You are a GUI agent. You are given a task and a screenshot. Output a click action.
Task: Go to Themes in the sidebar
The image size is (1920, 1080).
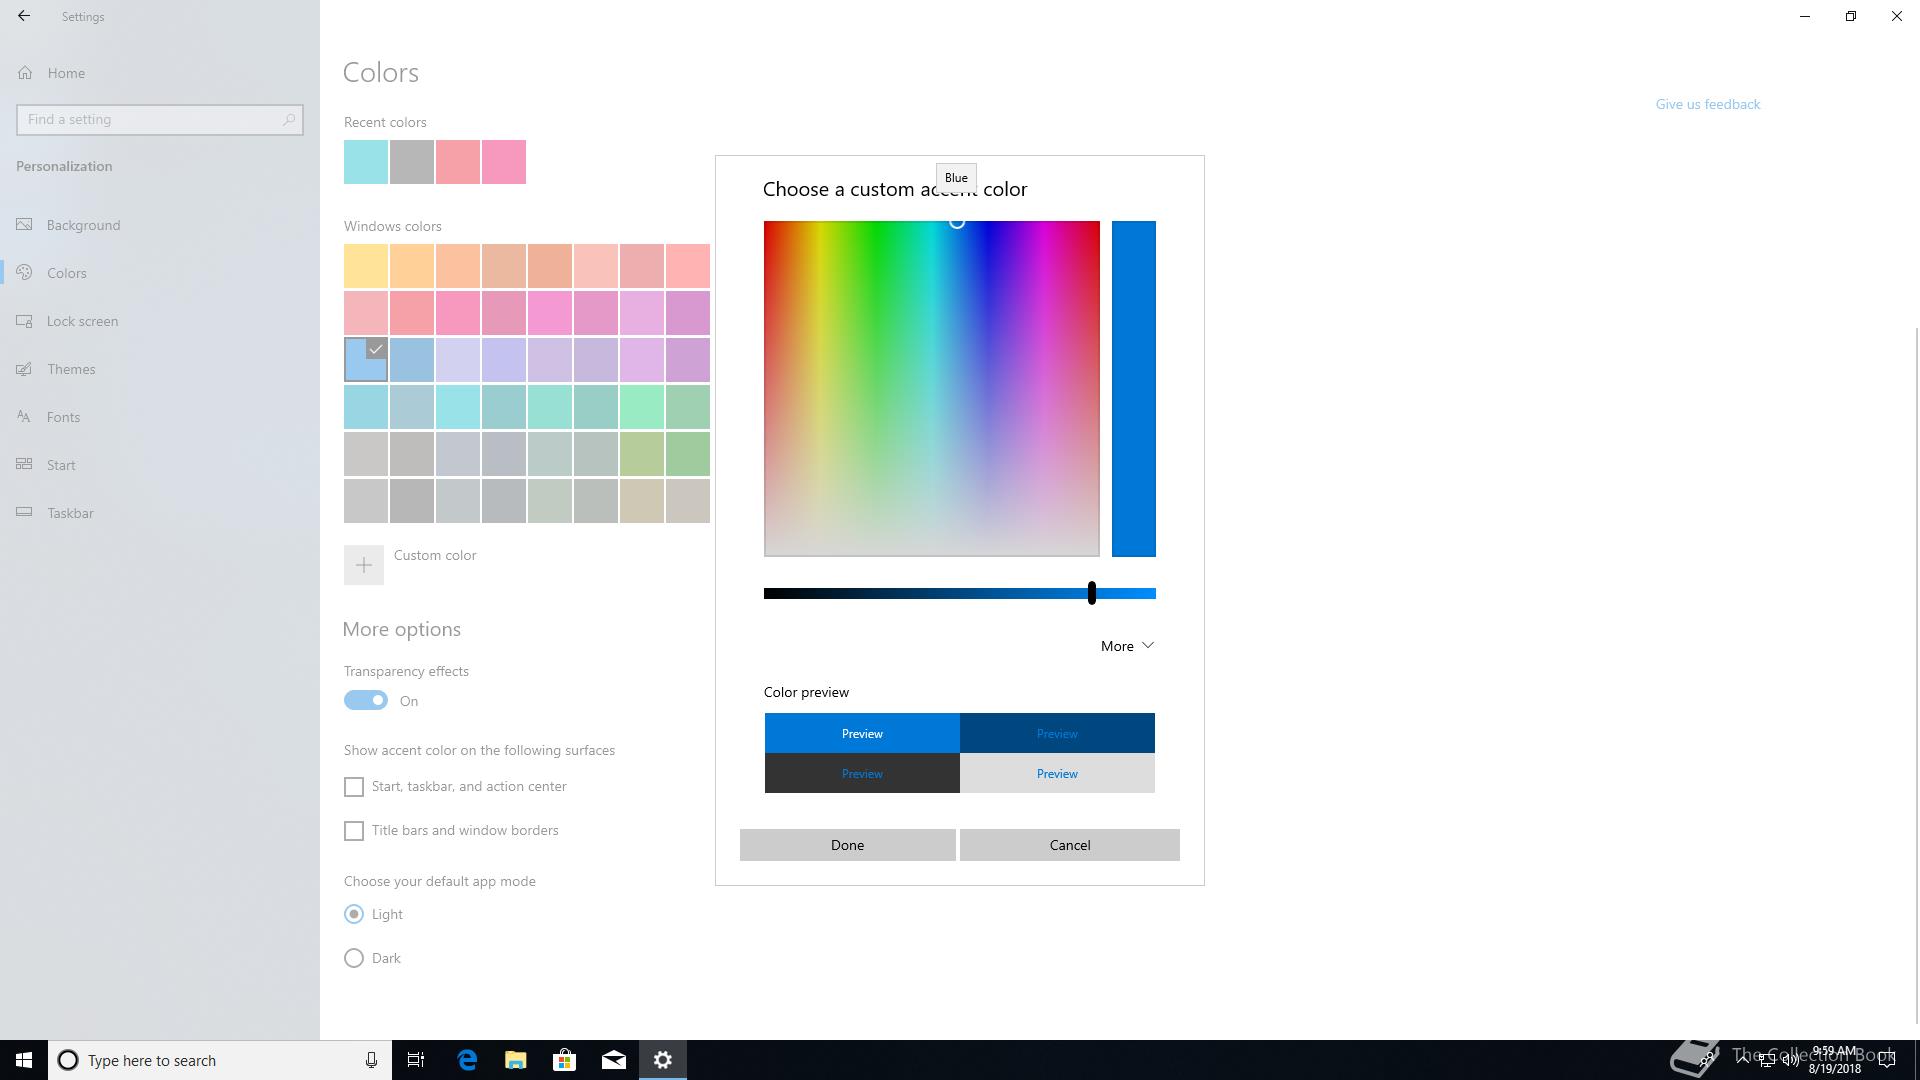point(71,369)
